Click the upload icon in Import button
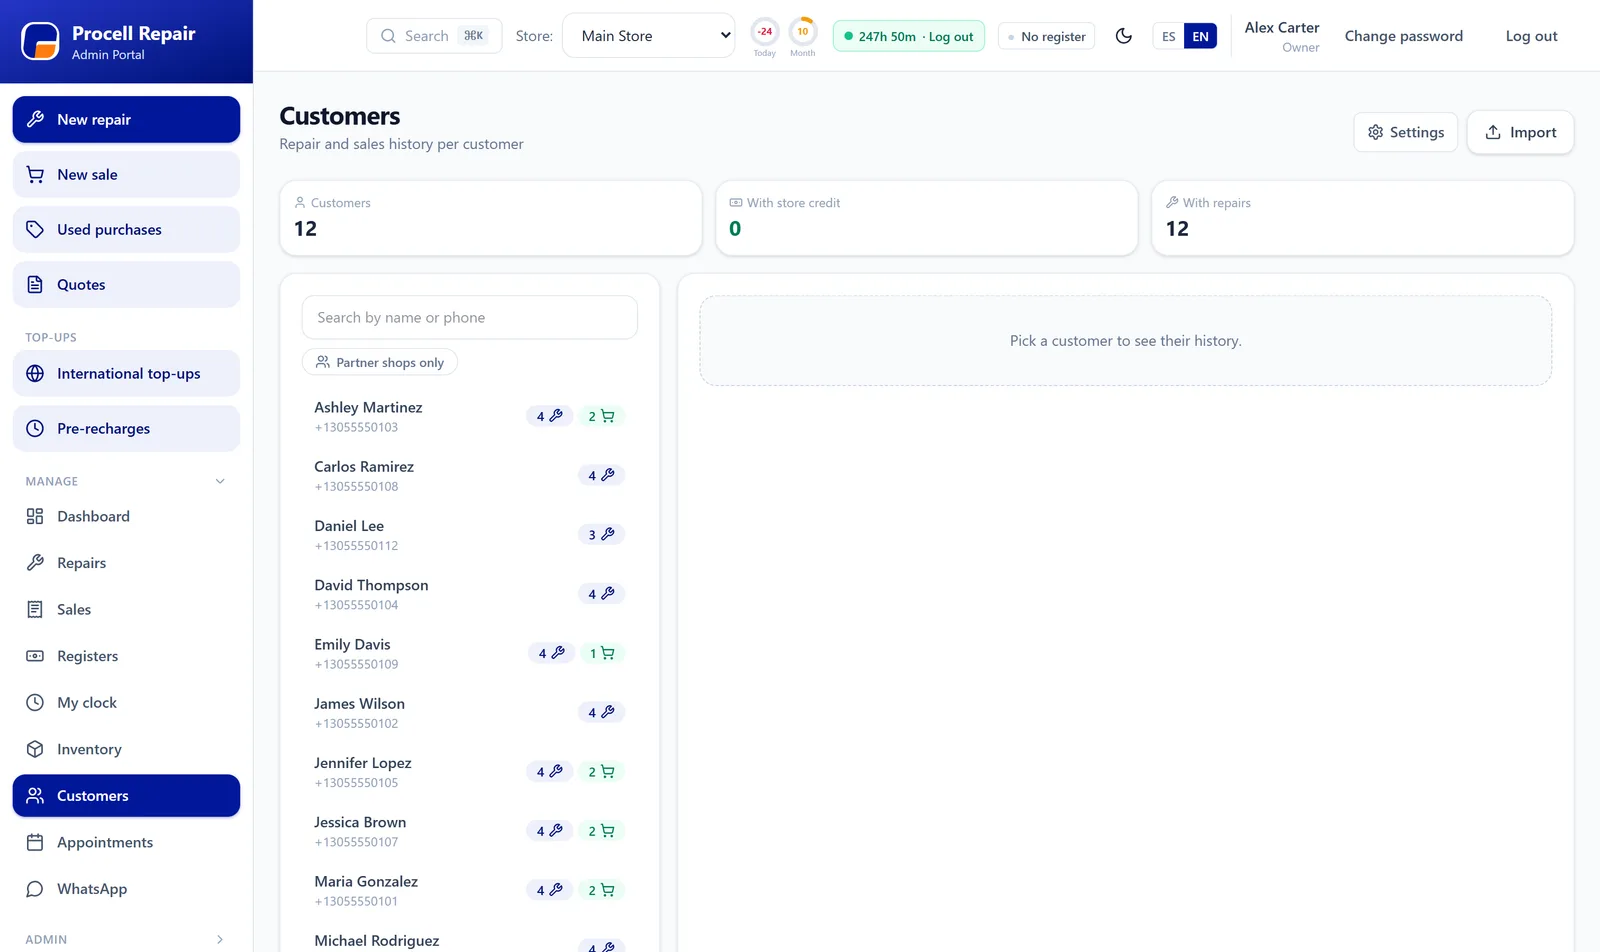The image size is (1600, 952). [1493, 132]
